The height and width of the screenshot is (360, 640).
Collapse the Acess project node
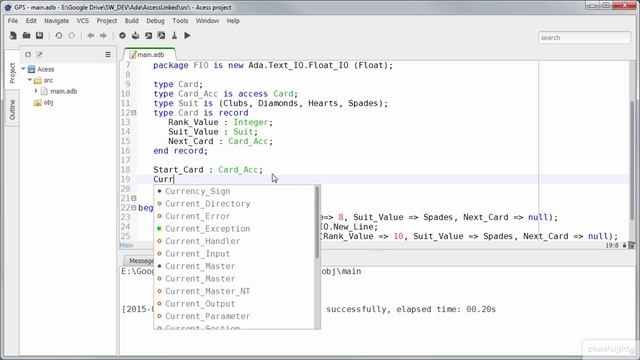click(x=23, y=69)
